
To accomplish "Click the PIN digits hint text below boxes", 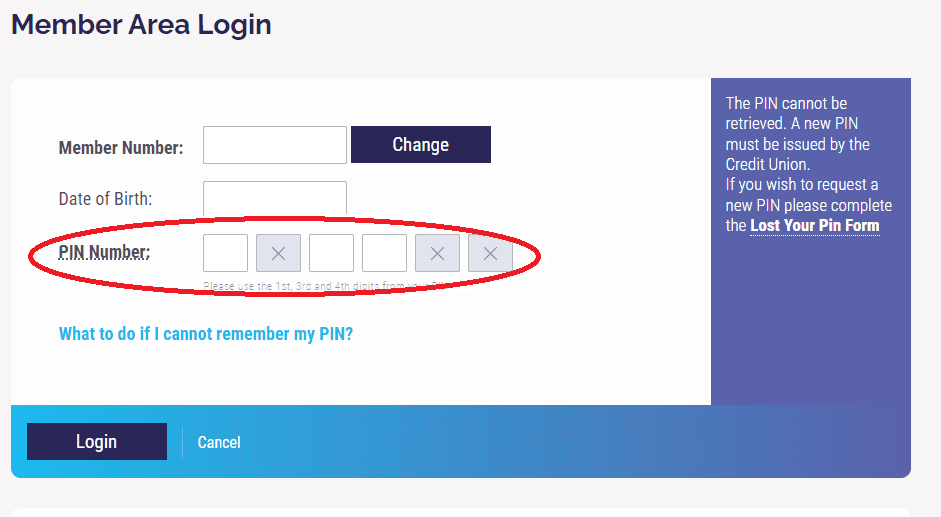I will click(324, 286).
